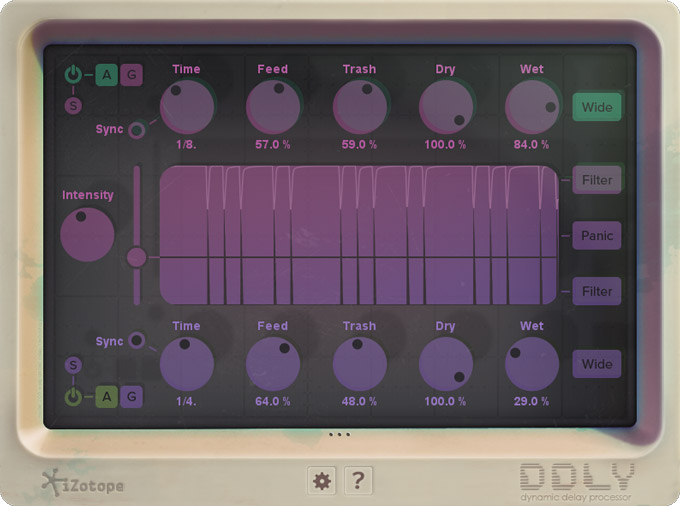Image resolution: width=680 pixels, height=506 pixels.
Task: Click the bottom delay Time knob
Action: [187, 364]
